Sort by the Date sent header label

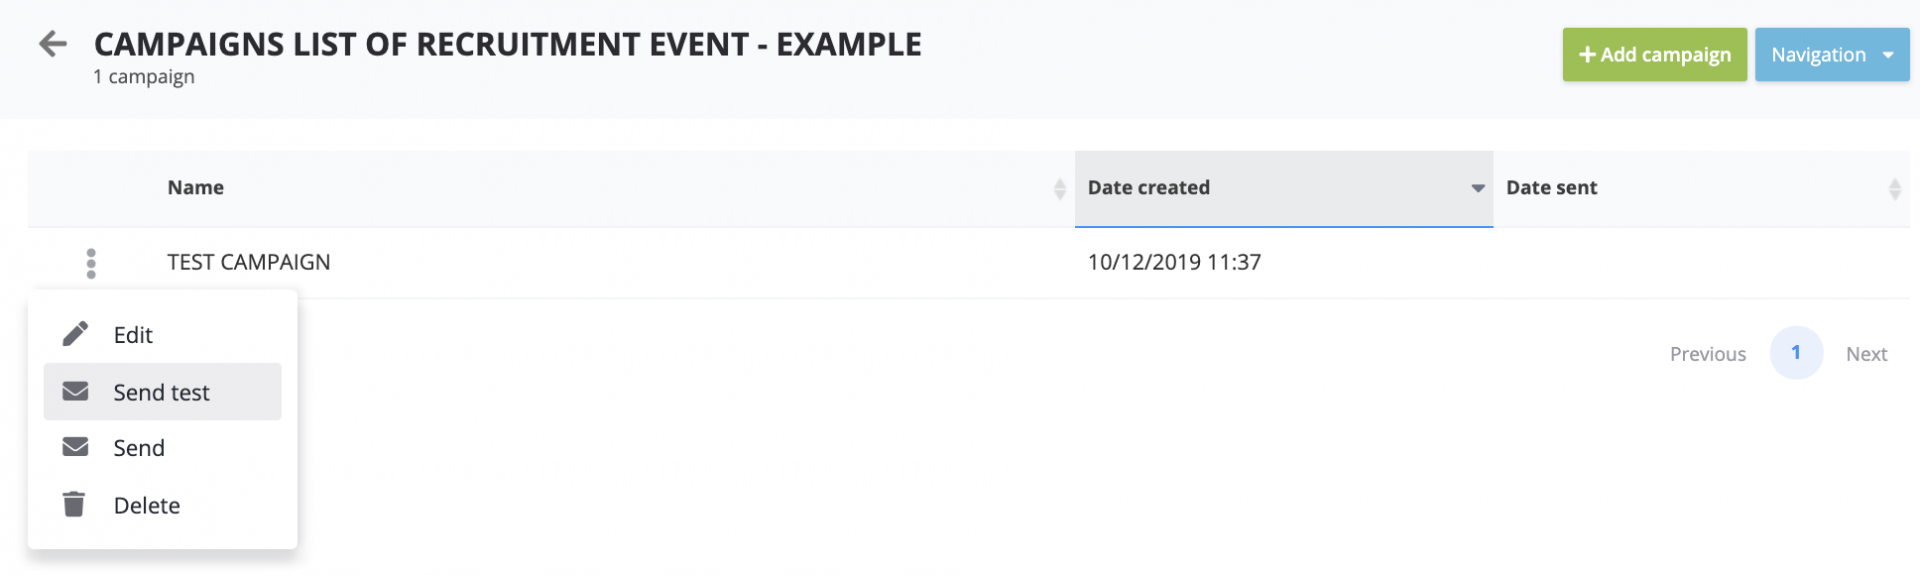[1551, 188]
